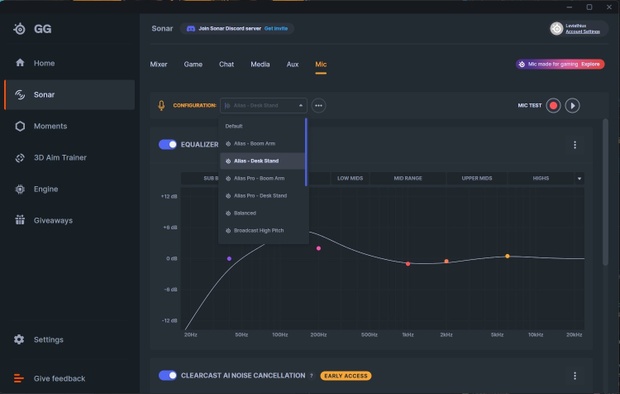The width and height of the screenshot is (620, 394).
Task: Click the microphone icon beside Configuration
Action: (161, 105)
